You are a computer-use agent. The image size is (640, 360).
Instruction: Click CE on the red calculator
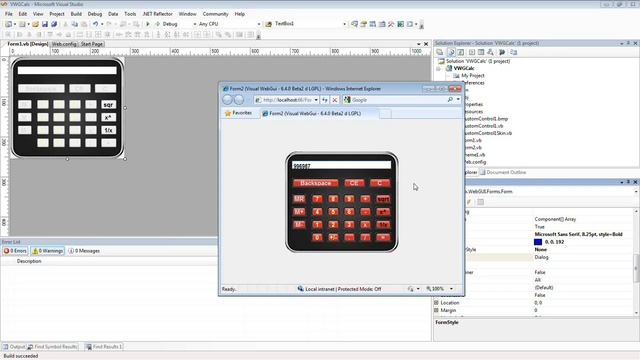354,183
